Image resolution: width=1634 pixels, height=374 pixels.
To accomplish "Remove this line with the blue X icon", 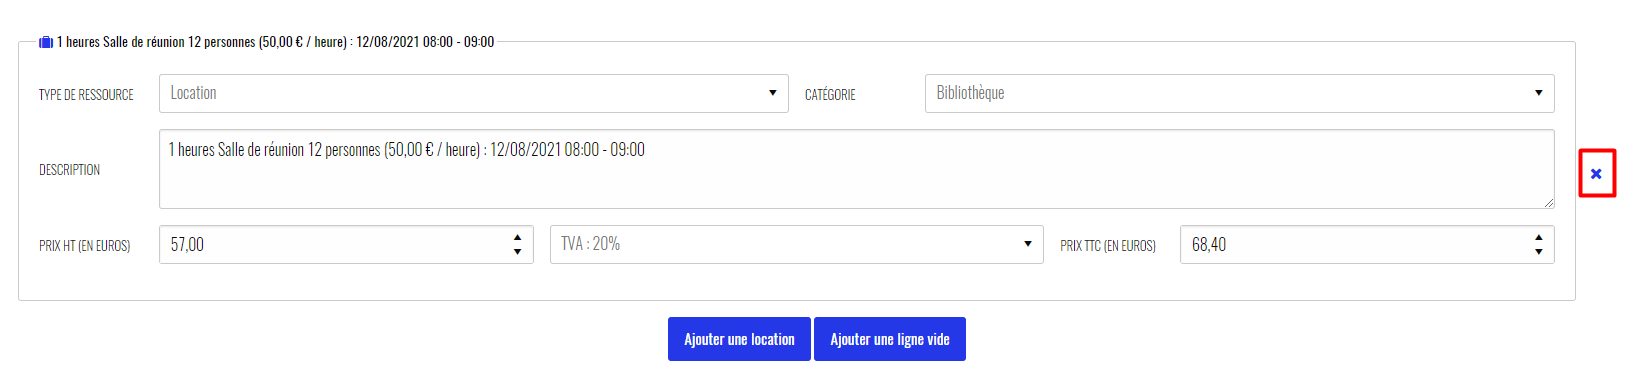I will [x=1596, y=174].
